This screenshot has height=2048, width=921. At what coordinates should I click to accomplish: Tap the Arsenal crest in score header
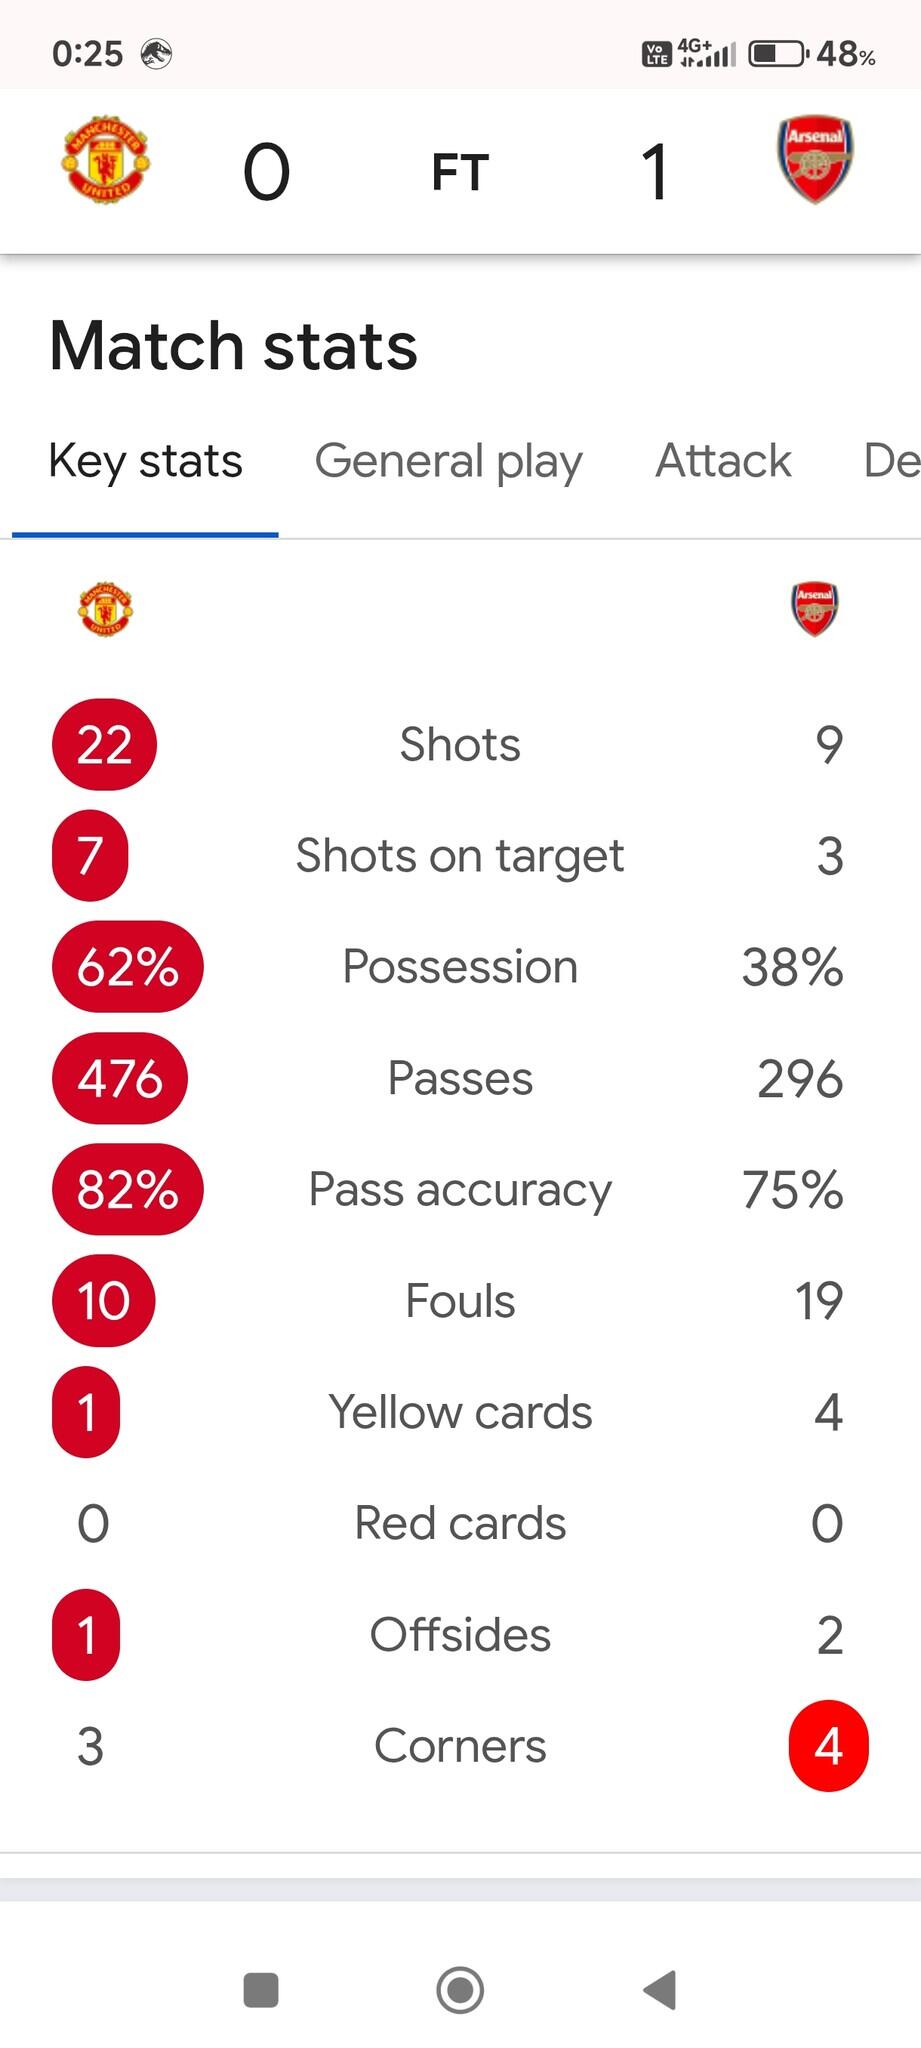pyautogui.click(x=815, y=159)
